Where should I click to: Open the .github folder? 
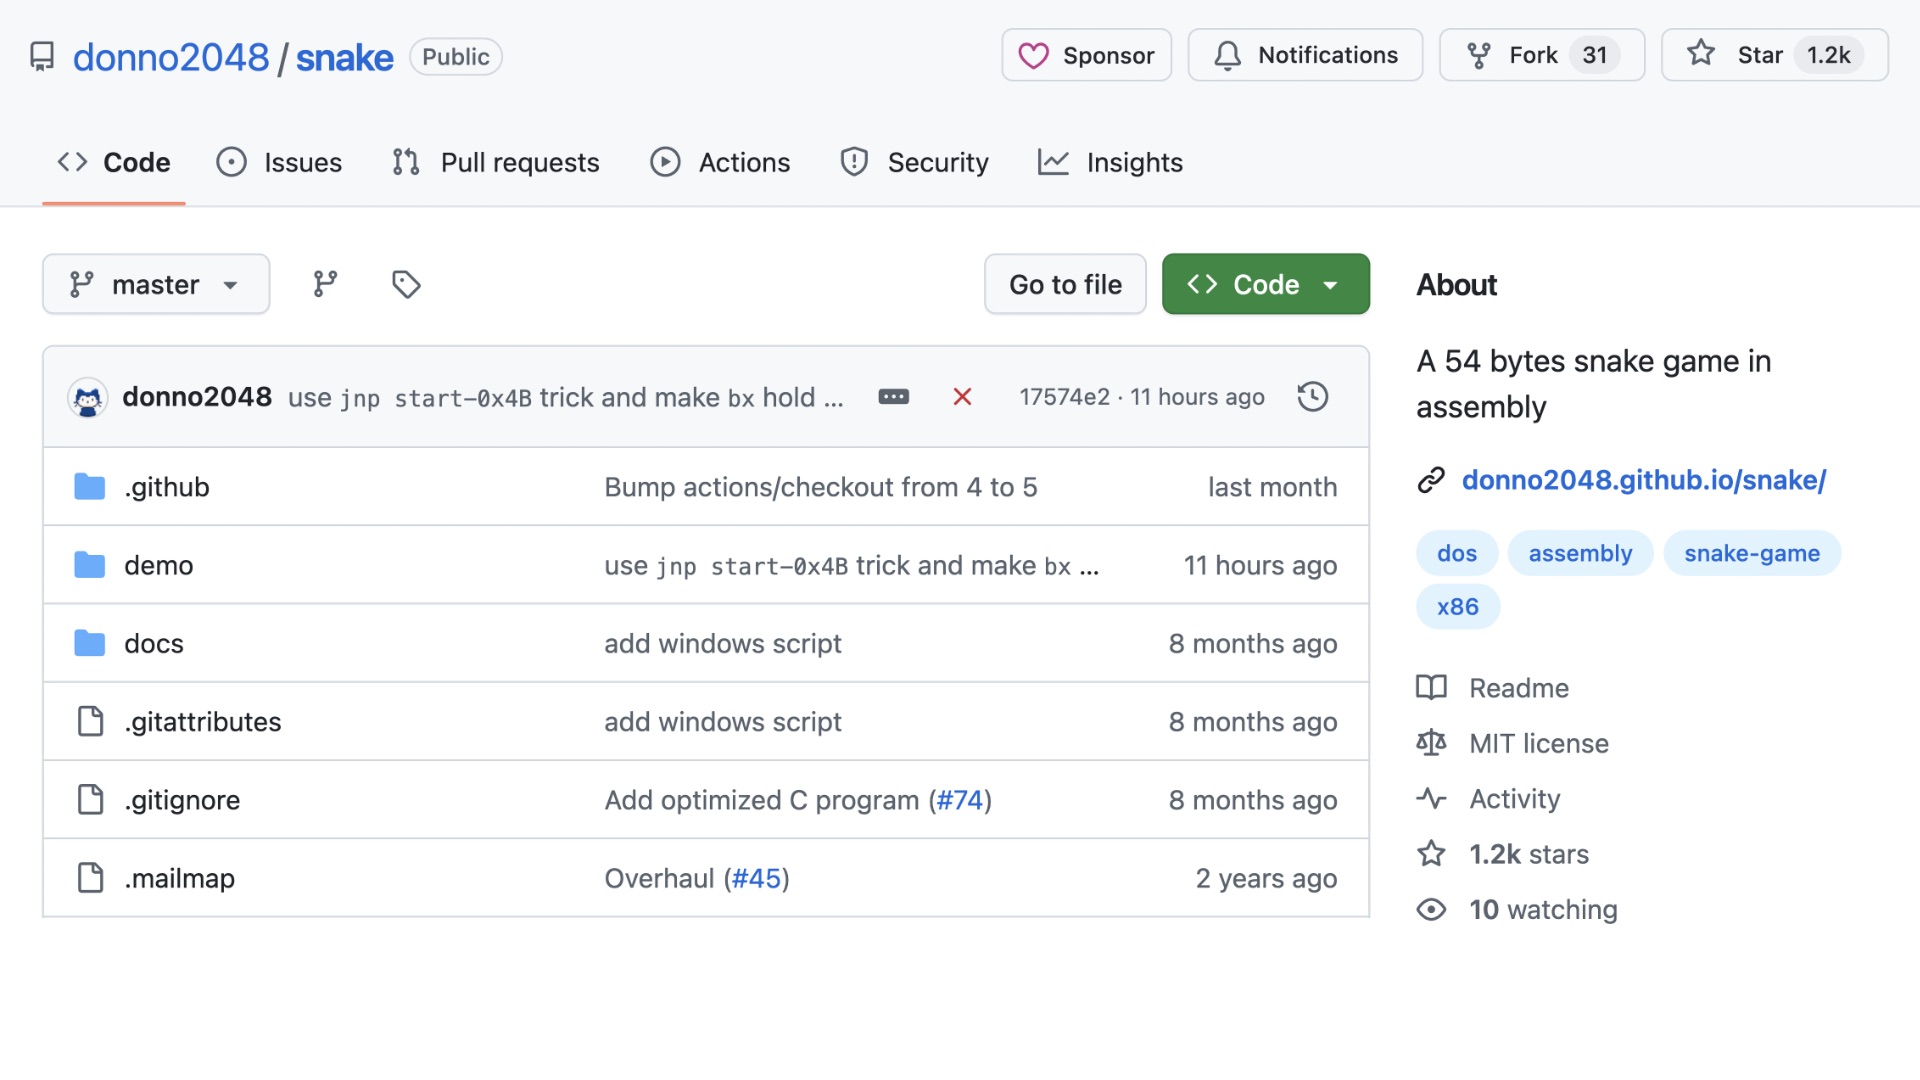click(166, 487)
